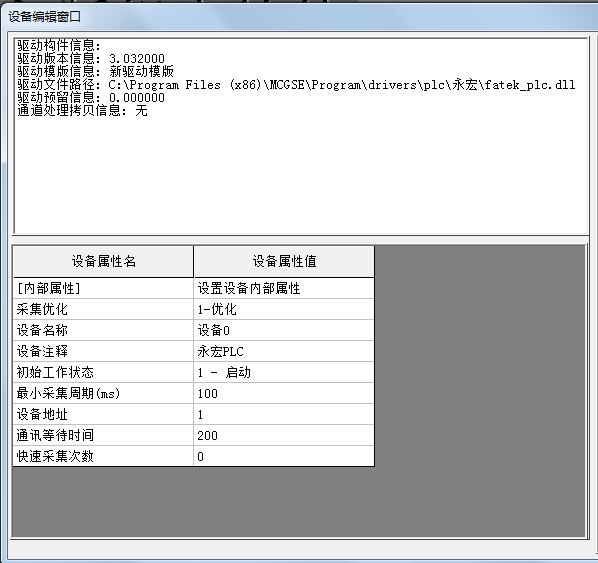
Task: Click the 设备属性值 column header
Action: [284, 262]
